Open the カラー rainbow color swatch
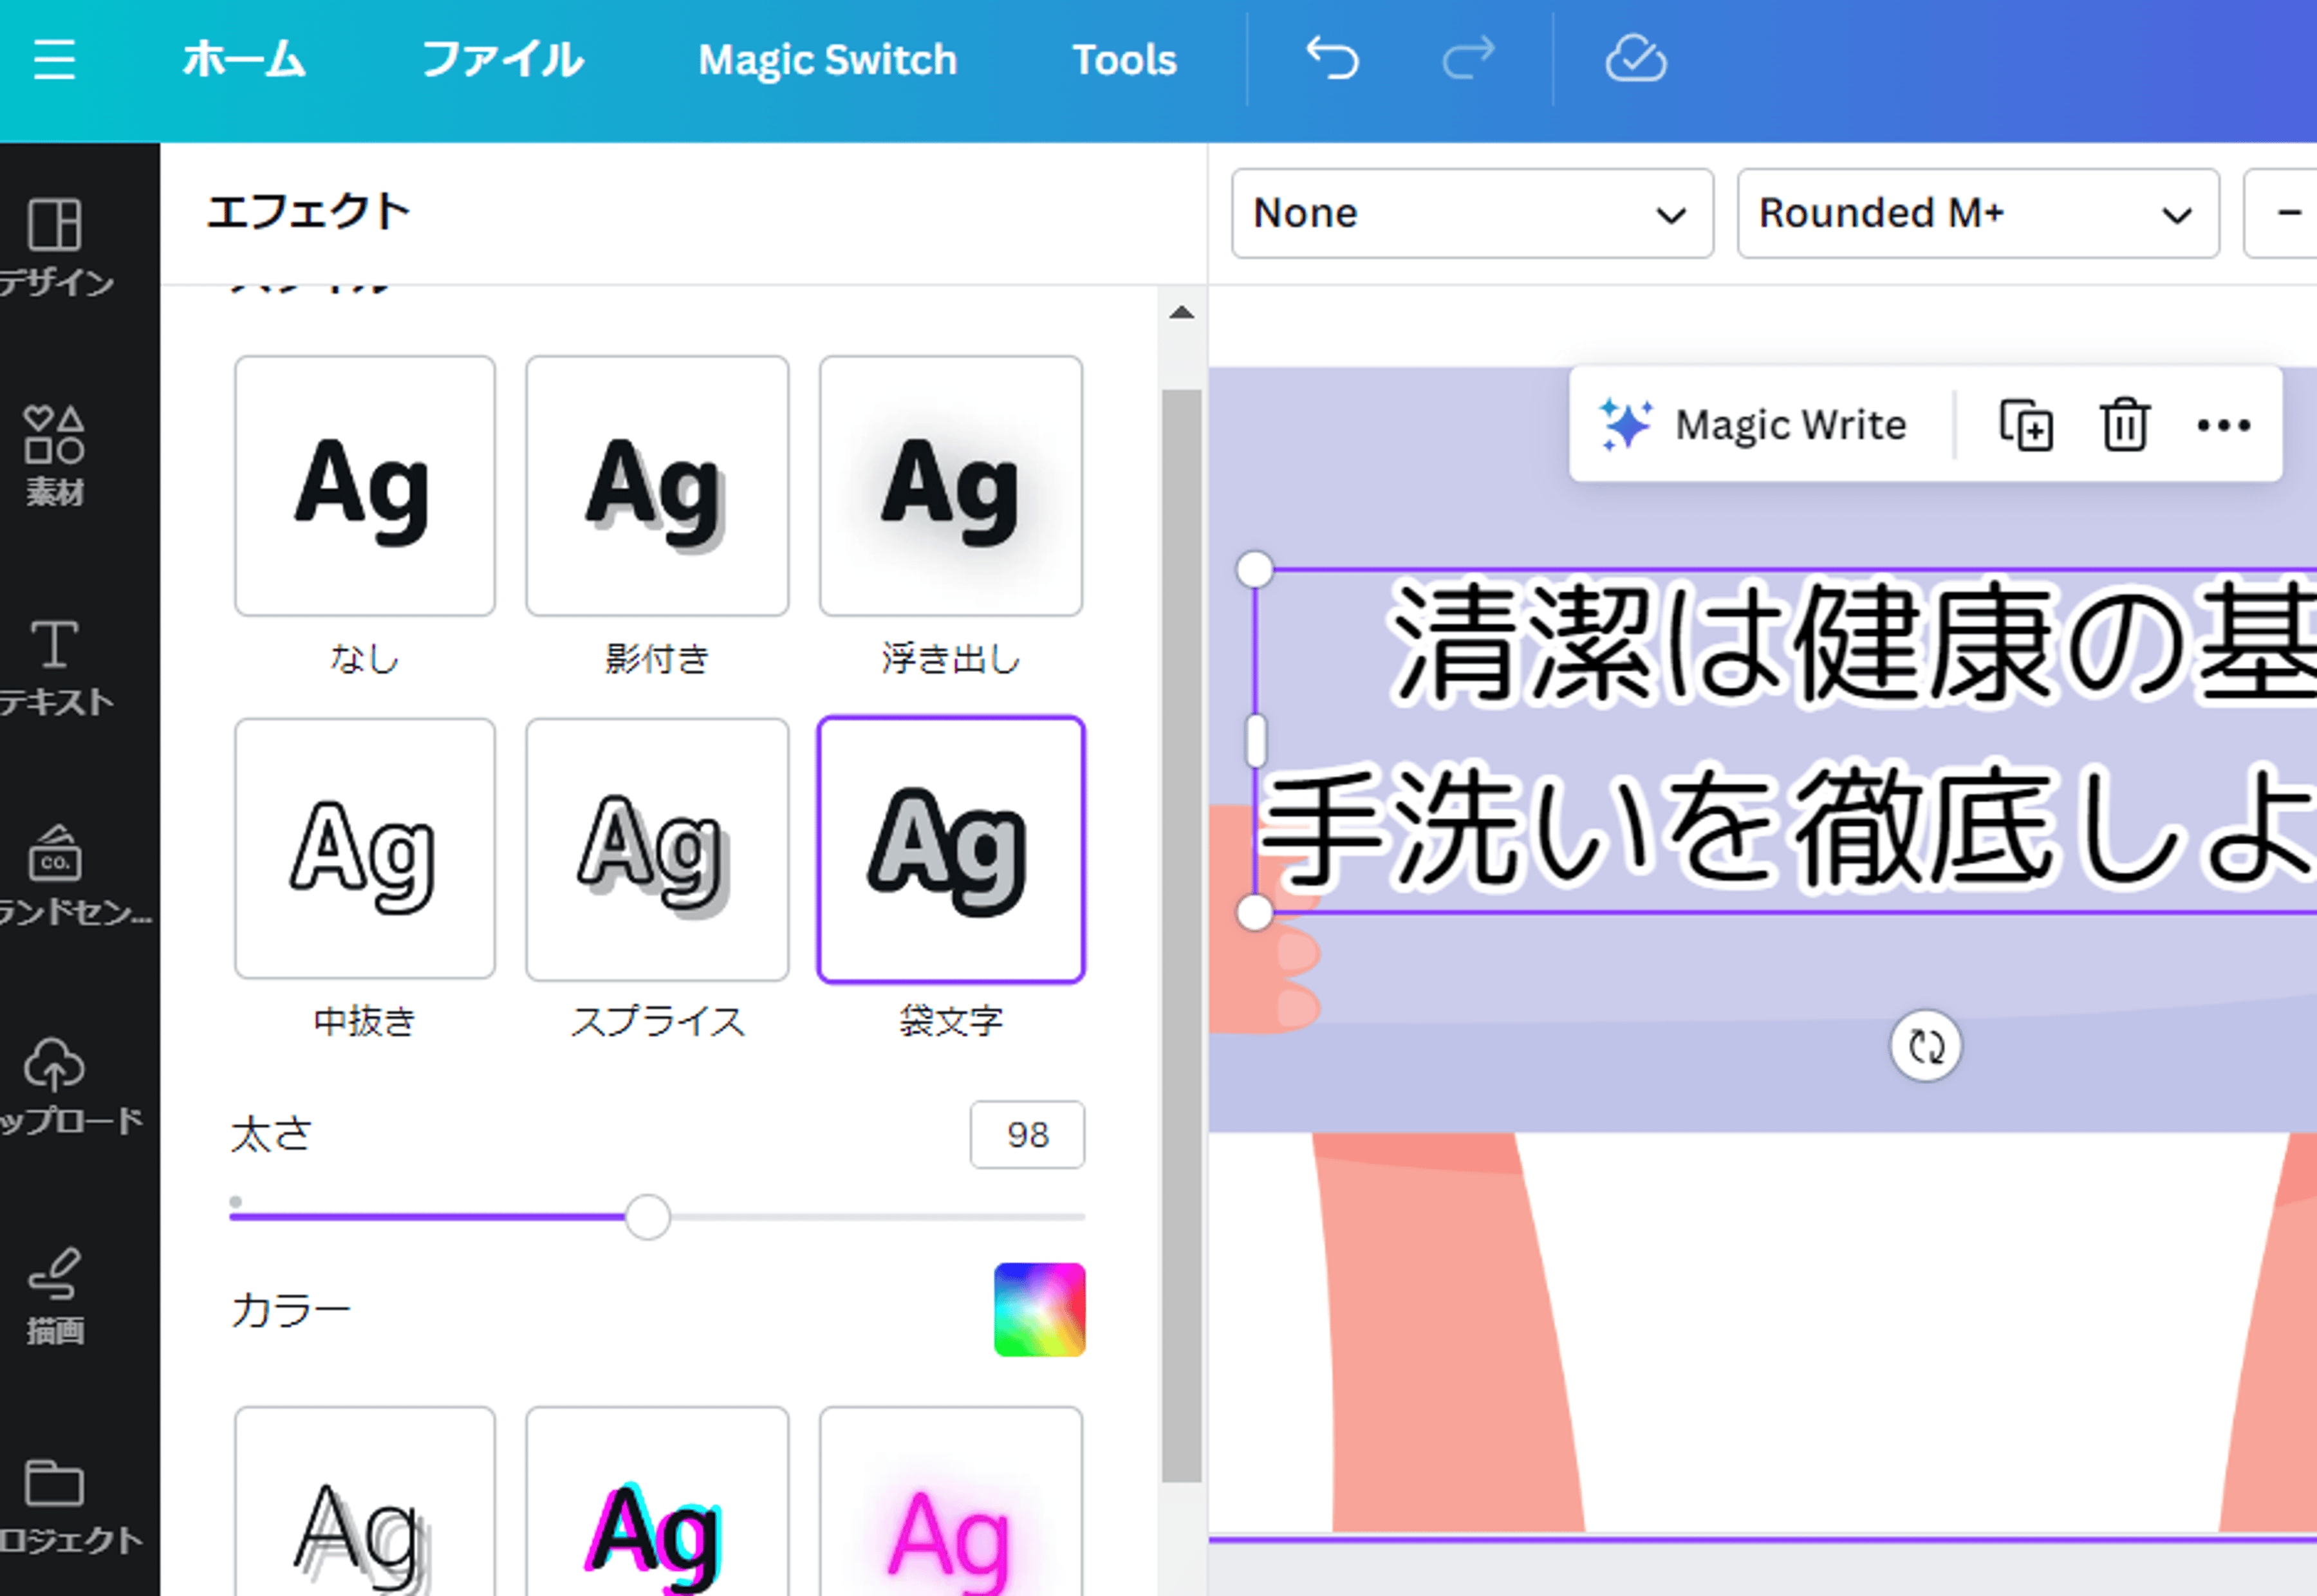Viewport: 2317px width, 1596px height. click(x=1039, y=1309)
